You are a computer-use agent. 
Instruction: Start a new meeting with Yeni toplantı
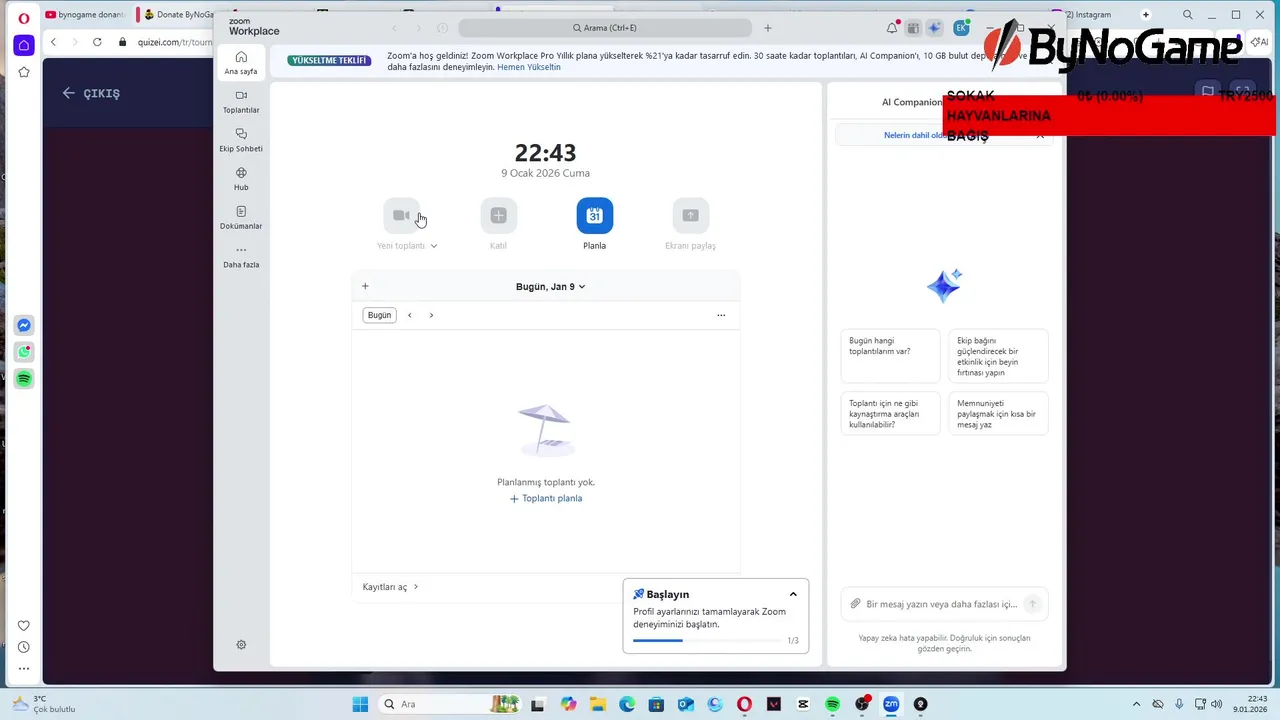tap(401, 215)
